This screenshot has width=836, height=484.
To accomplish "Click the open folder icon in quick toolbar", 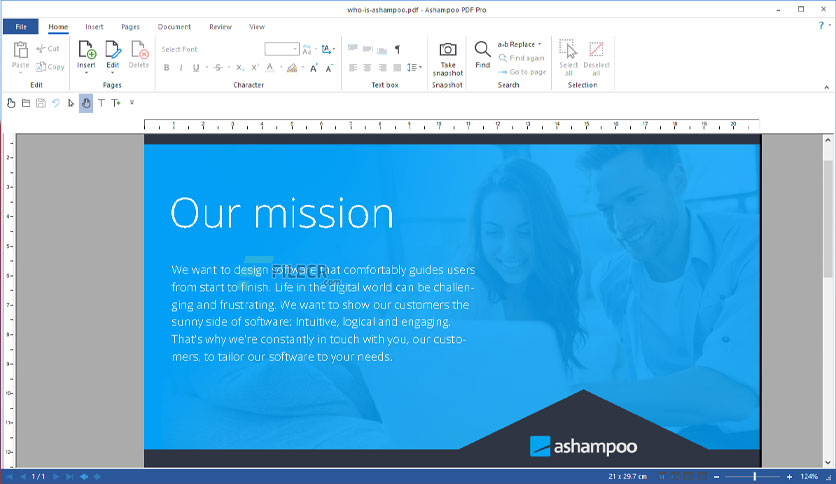I will click(26, 103).
